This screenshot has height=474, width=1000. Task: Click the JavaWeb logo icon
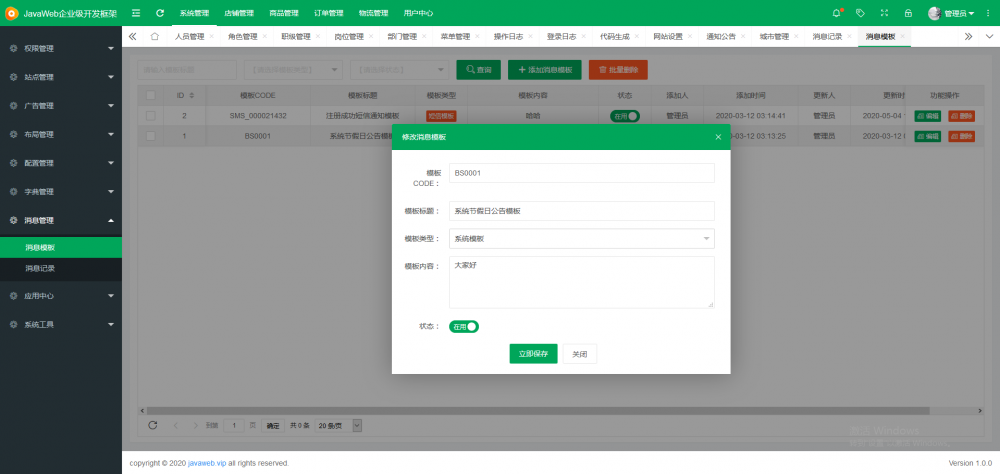[x=11, y=13]
